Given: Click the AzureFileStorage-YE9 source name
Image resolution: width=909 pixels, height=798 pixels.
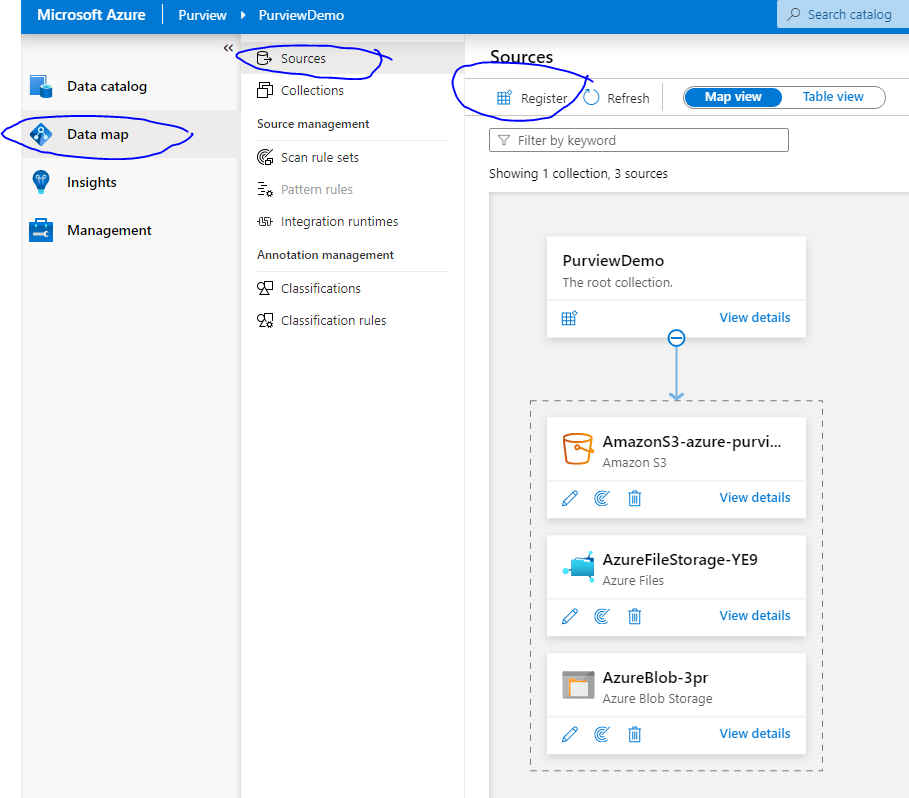Looking at the screenshot, I should pos(680,559).
